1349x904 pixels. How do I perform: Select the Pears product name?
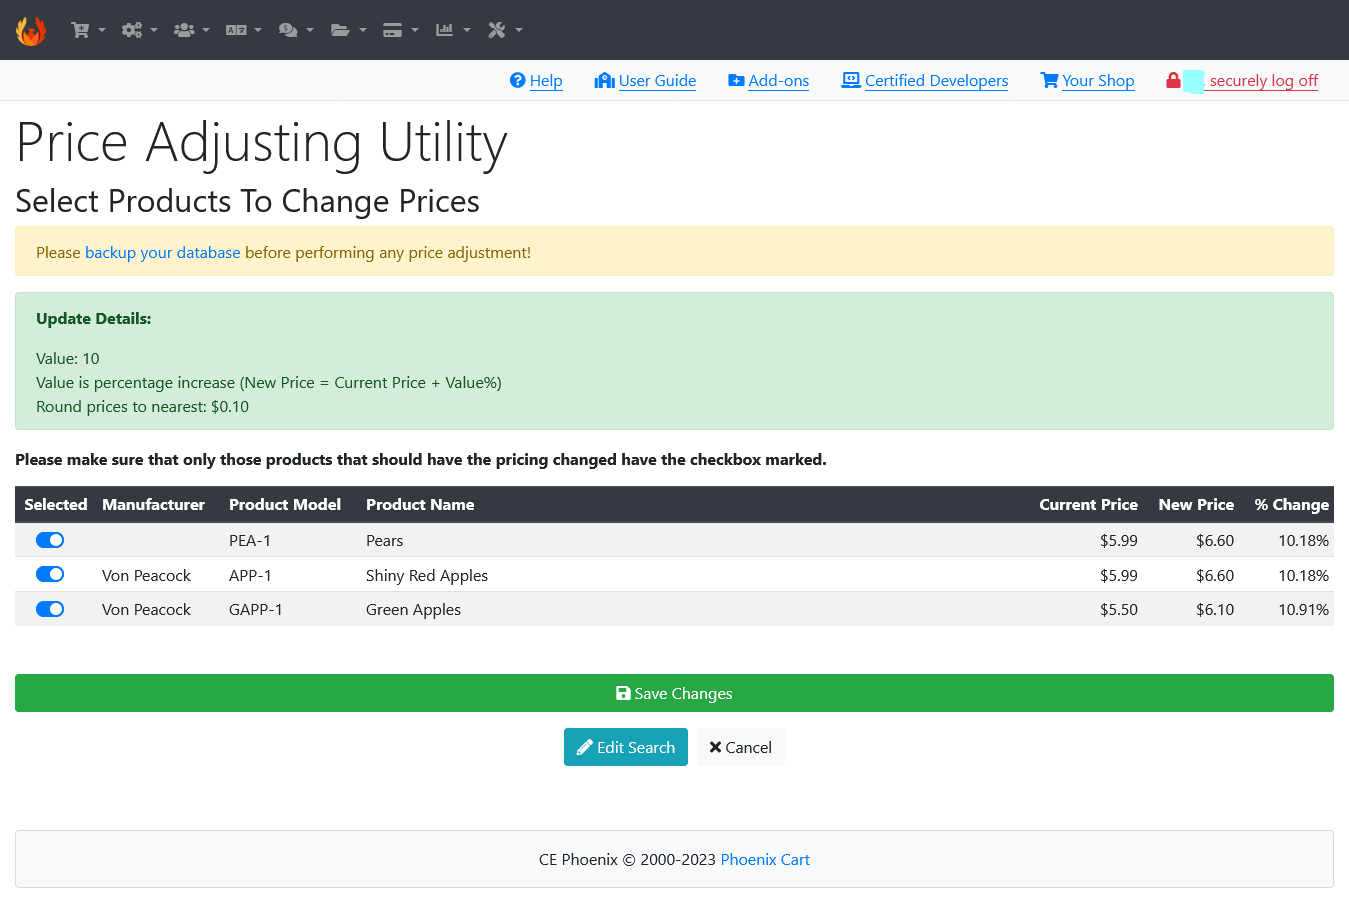pos(385,541)
